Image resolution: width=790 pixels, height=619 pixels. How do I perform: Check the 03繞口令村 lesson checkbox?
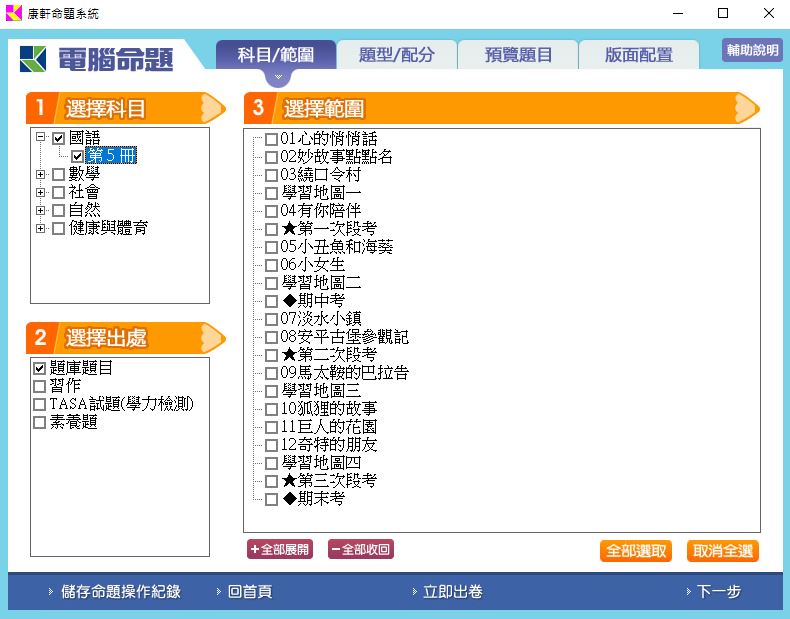coord(271,175)
